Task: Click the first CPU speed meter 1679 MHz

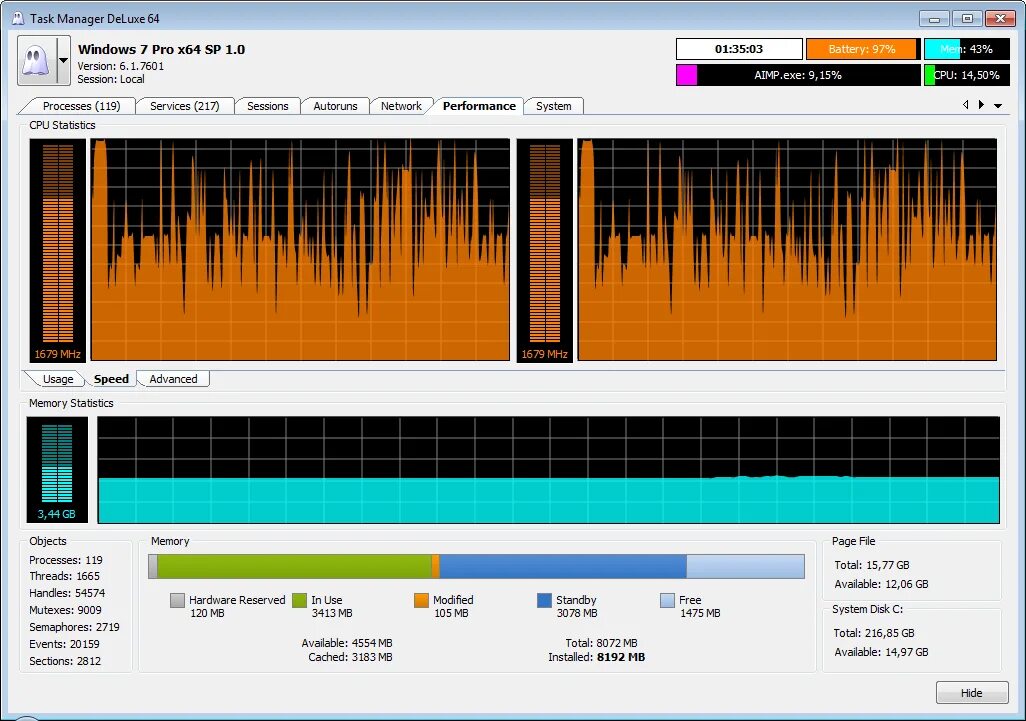Action: (58, 250)
